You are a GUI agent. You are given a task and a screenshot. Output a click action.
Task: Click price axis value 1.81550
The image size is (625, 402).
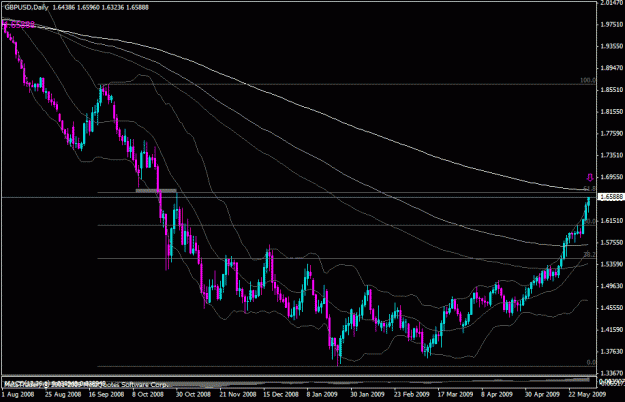(611, 112)
